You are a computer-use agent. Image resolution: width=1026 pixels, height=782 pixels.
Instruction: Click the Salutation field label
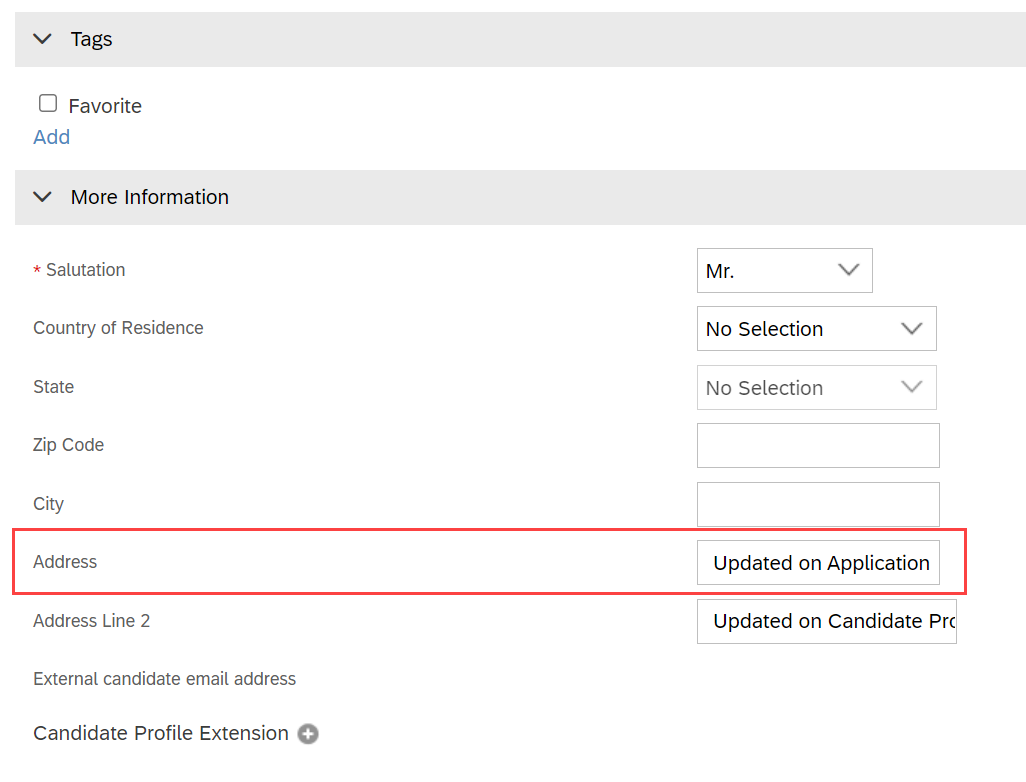point(85,270)
